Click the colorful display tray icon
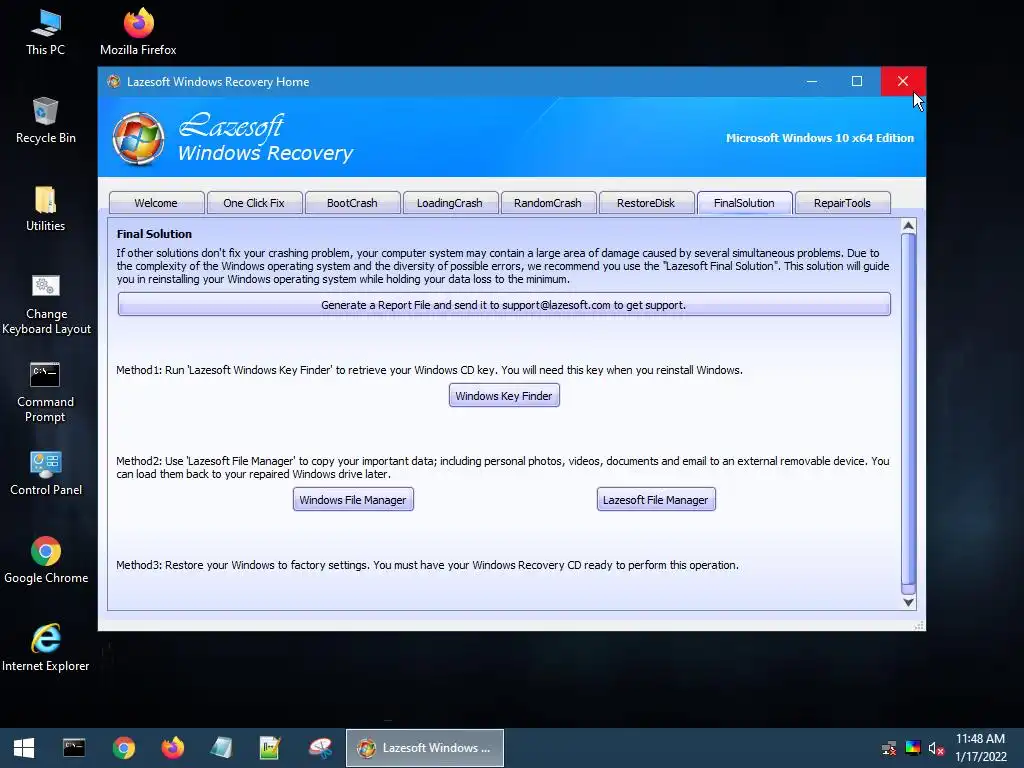Viewport: 1024px width, 768px height. pos(913,748)
